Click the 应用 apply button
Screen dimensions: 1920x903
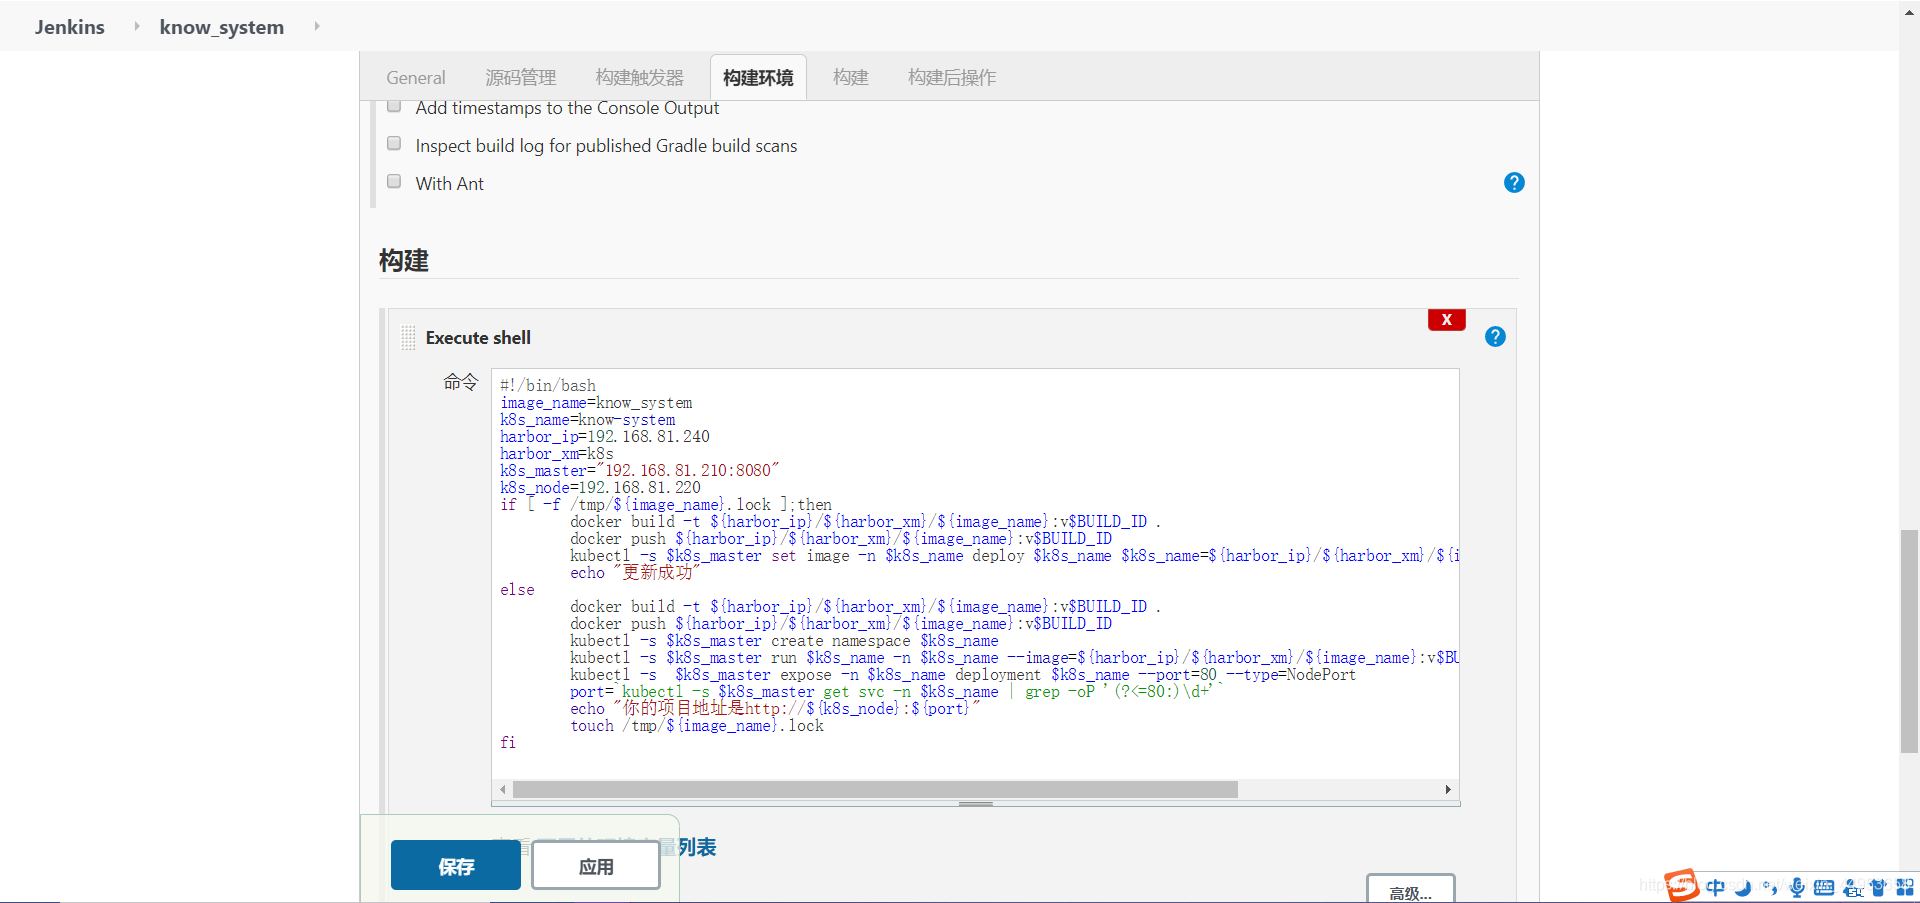coord(596,865)
